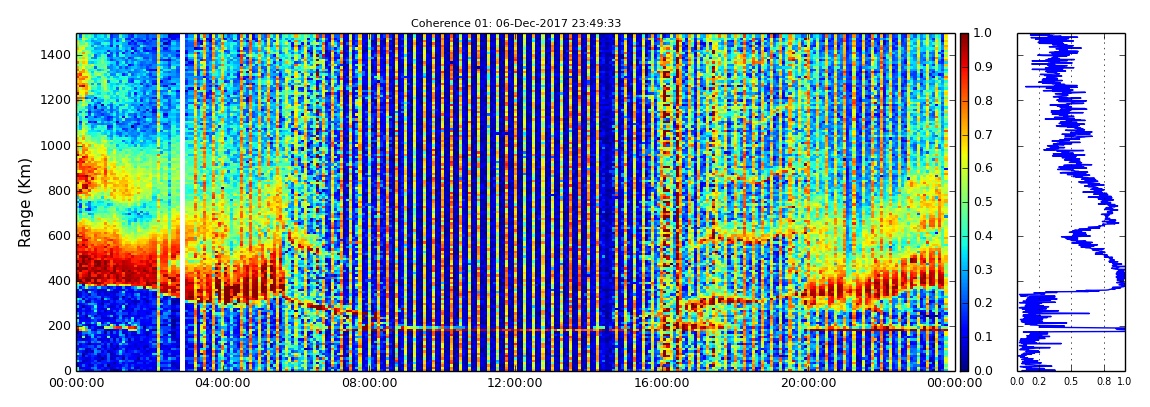Click the 600 range tick label
This screenshot has width=1150, height=407.
pos(61,235)
